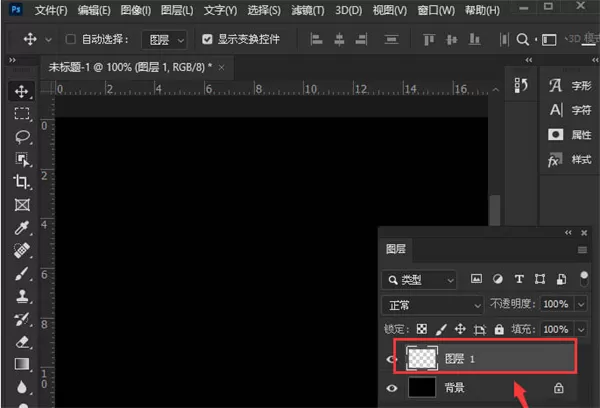Open the 图像(I) menu
The image size is (600, 408).
(135, 10)
